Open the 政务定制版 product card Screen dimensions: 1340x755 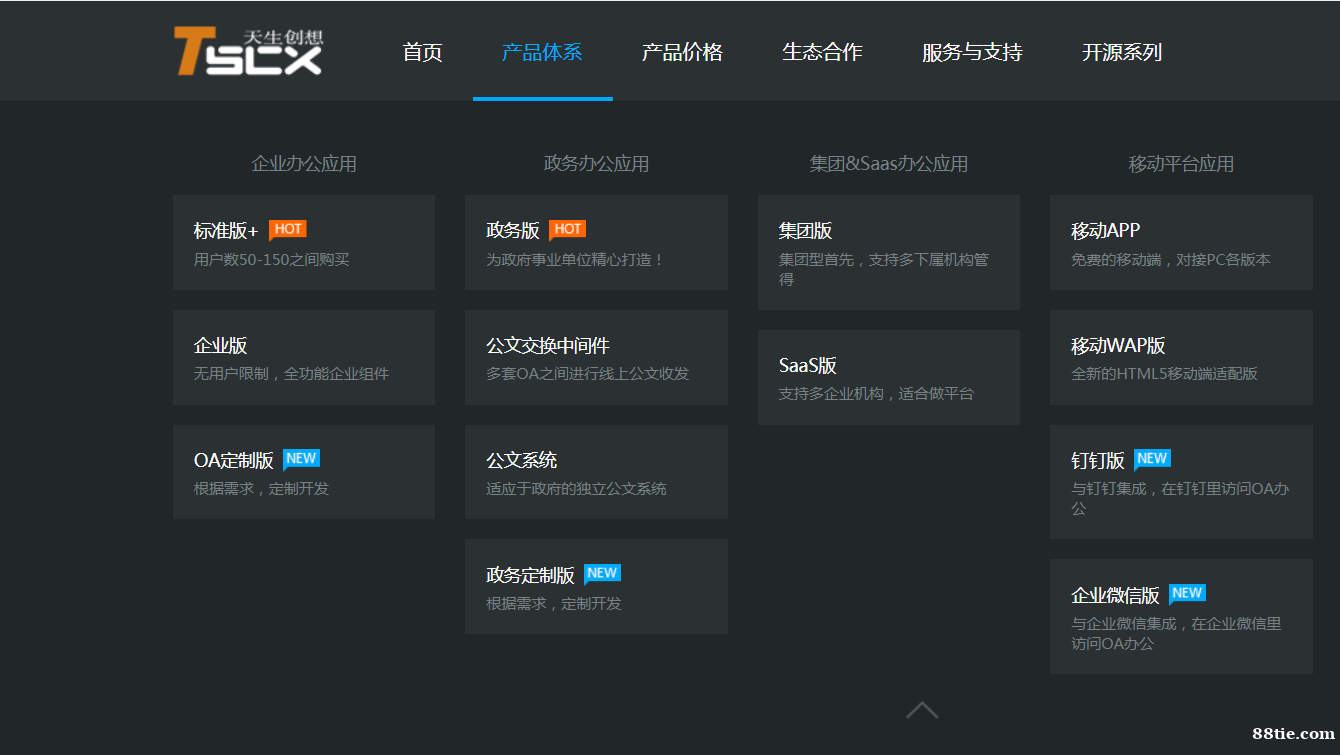596,586
